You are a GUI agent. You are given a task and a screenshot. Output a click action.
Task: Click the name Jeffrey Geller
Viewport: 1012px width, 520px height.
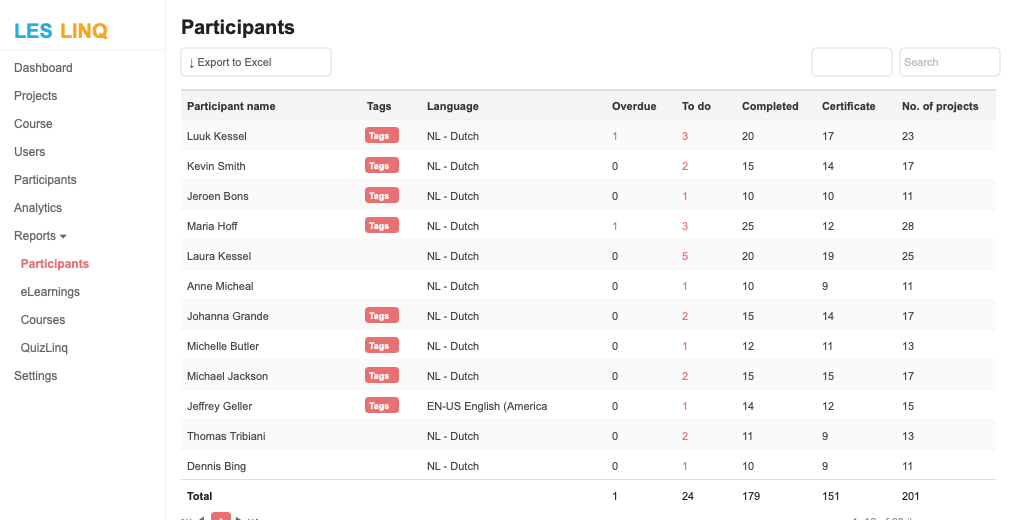219,406
